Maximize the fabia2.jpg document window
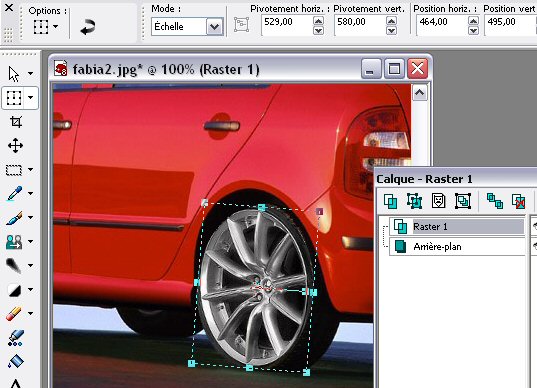Viewport: 537px width, 388px height. (394, 69)
